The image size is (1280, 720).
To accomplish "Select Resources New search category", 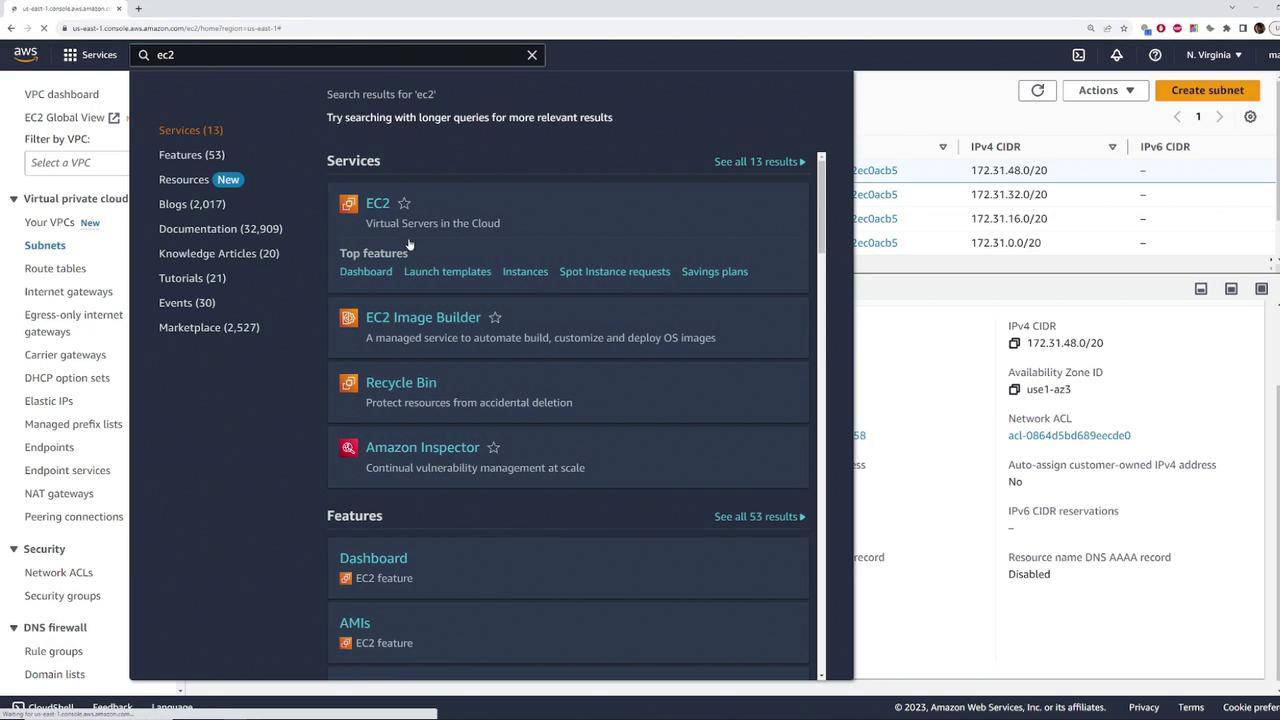I will point(200,180).
